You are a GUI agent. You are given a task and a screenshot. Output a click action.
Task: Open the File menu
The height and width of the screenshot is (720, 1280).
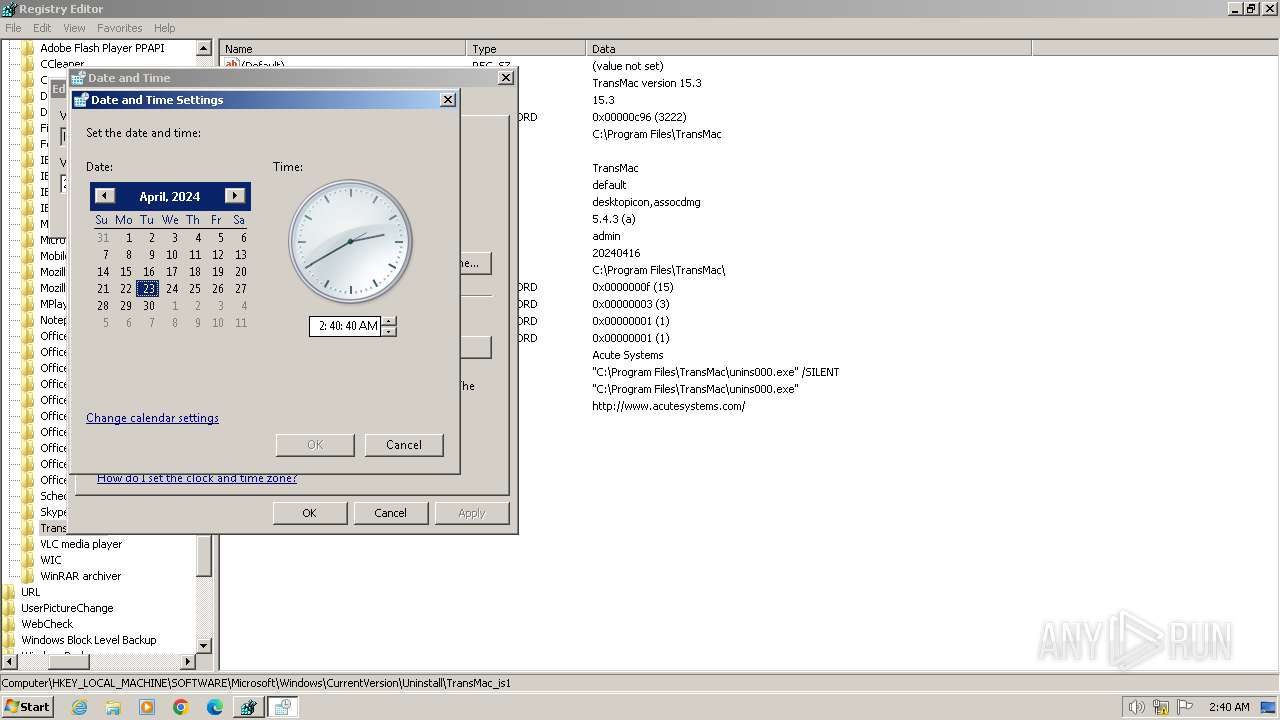(13, 28)
